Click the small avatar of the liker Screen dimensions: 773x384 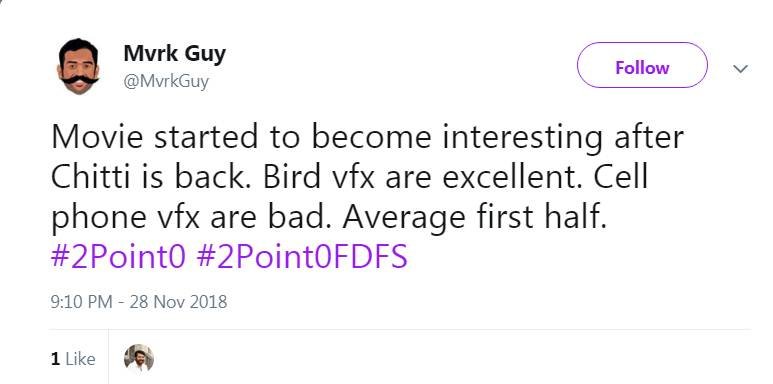139,358
